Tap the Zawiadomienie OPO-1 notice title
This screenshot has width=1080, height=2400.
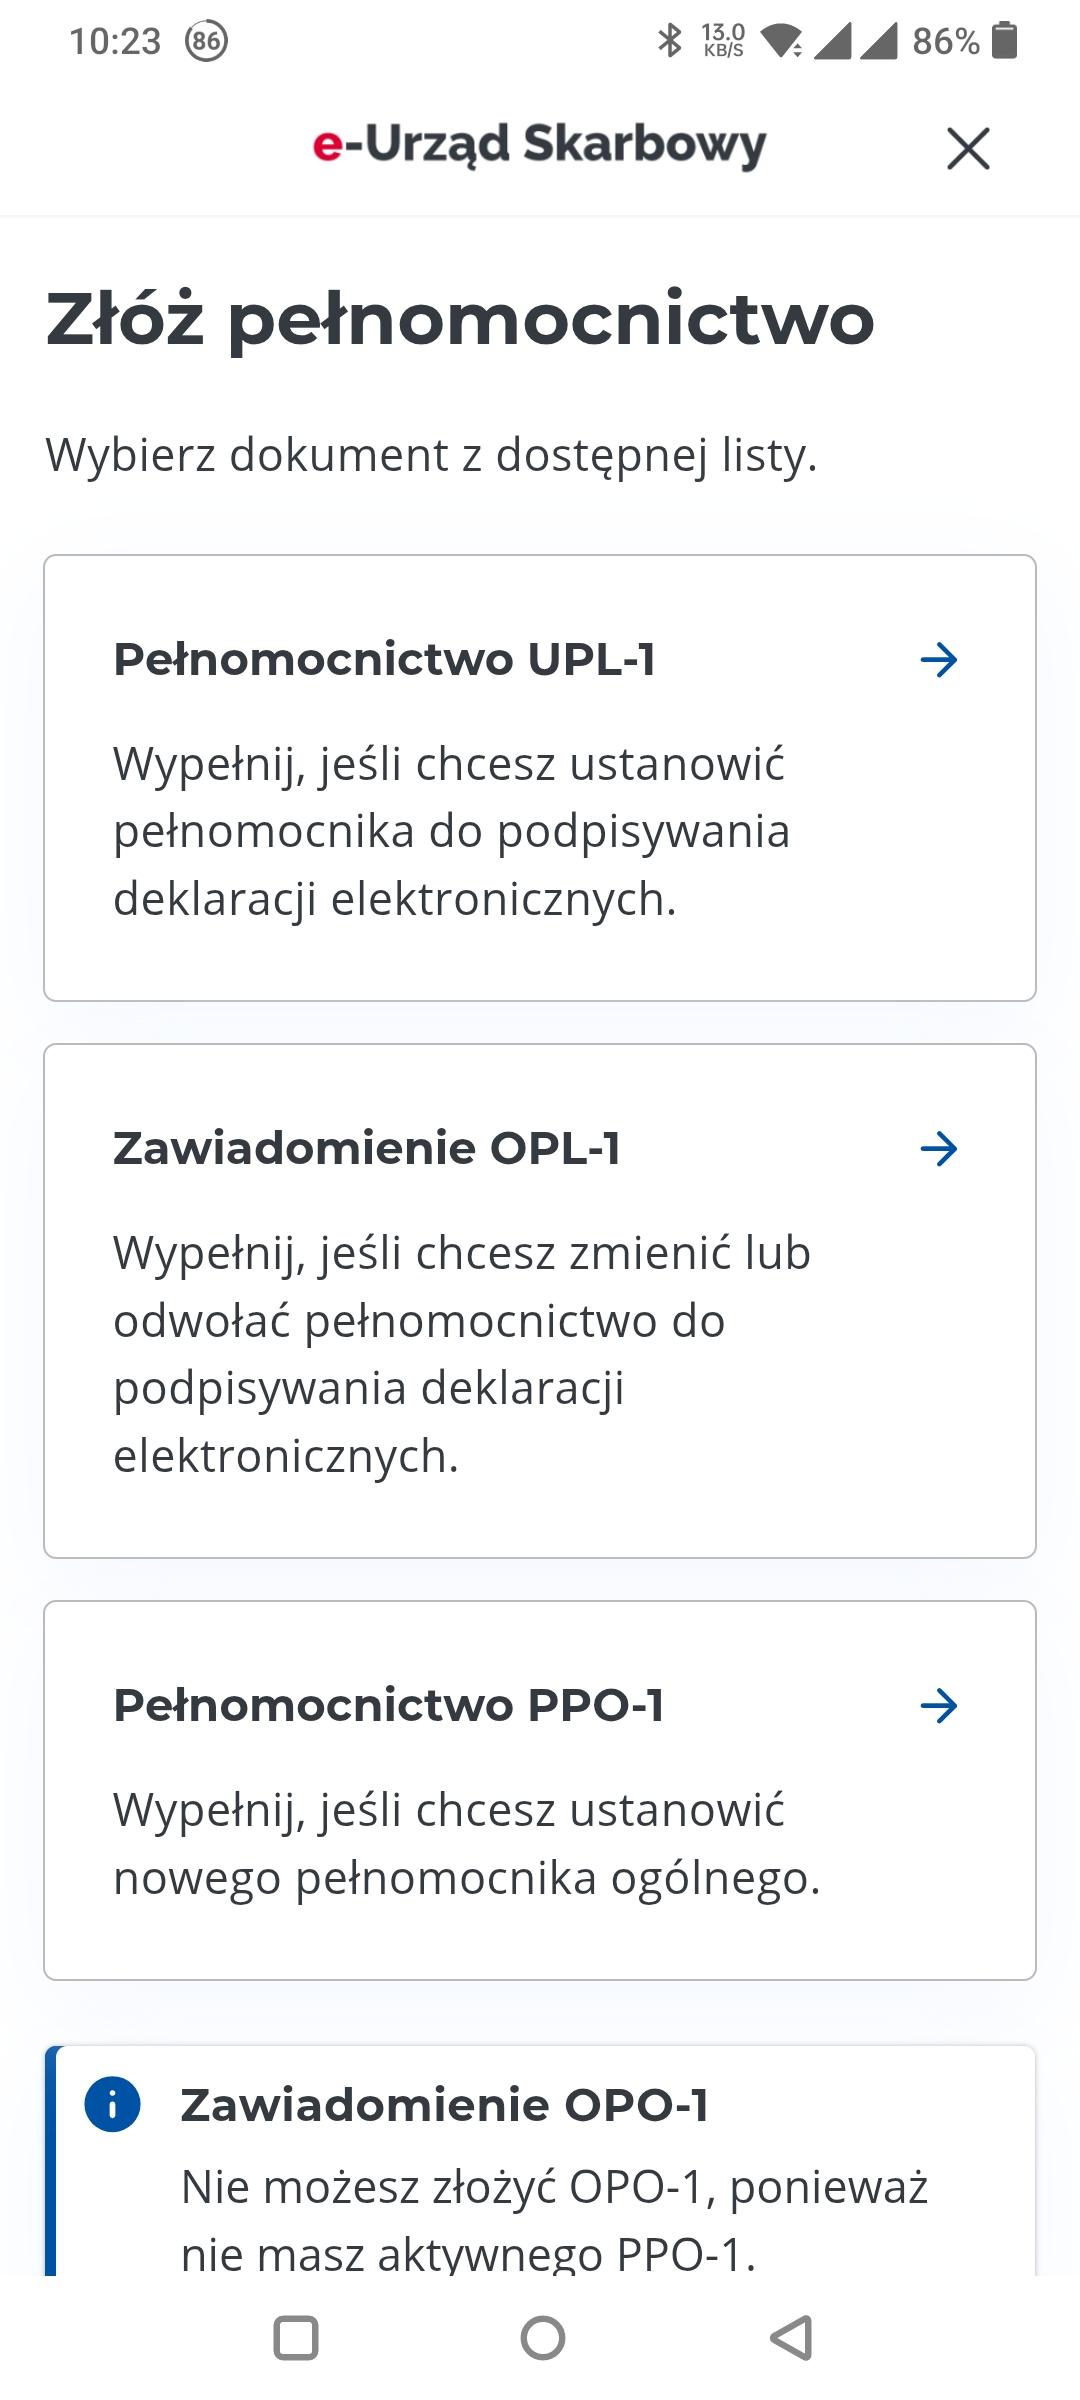pos(445,2105)
